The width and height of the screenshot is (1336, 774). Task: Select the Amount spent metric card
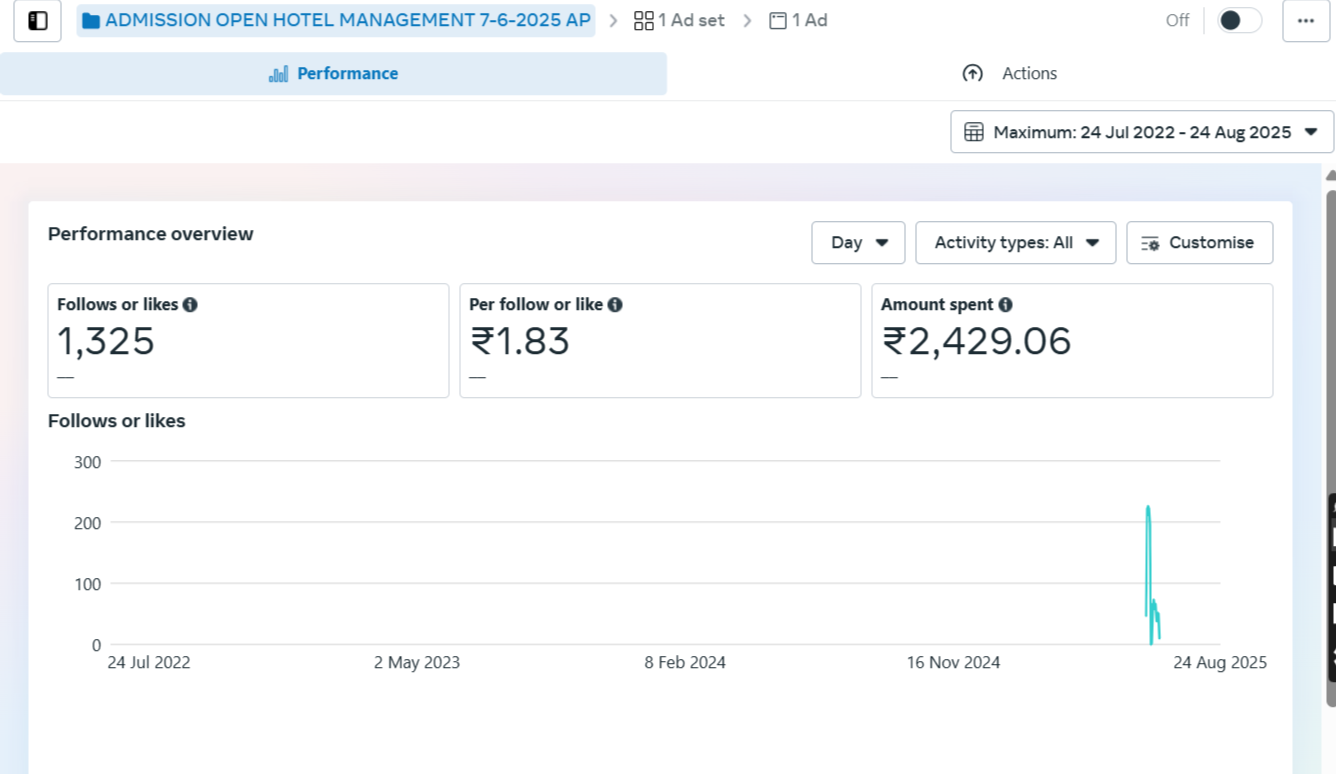(x=1071, y=341)
